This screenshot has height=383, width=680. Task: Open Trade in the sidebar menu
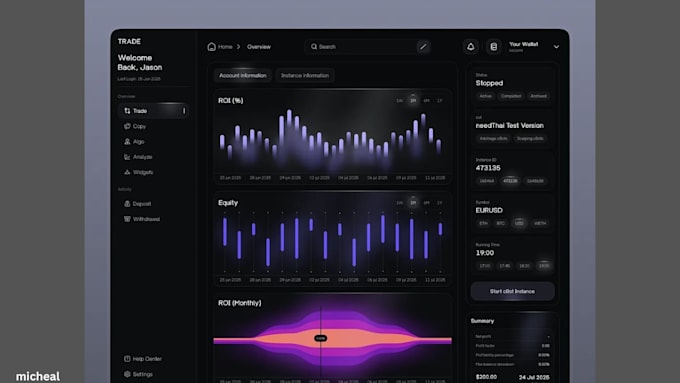153,111
